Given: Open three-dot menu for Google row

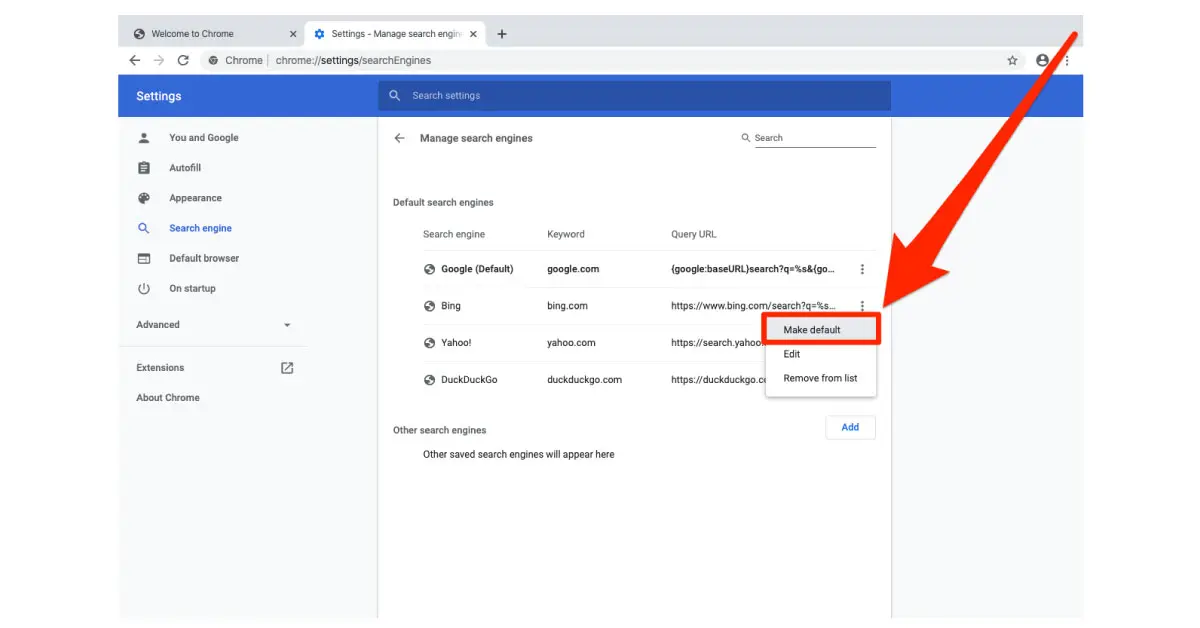Looking at the screenshot, I should click(862, 269).
